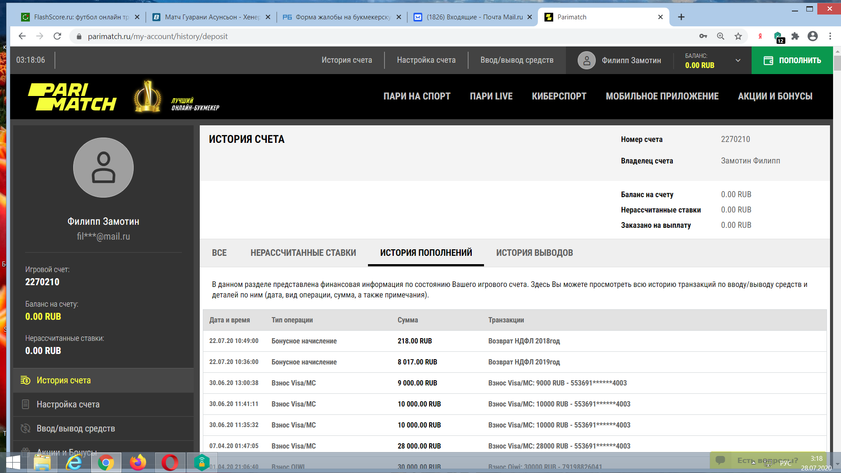Click the Настройка счета sidebar icon

25,404
